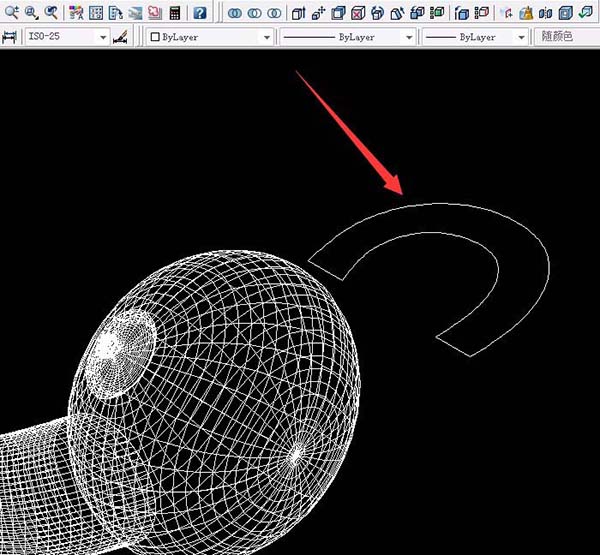
Task: Select the Clean solid tool
Action: click(526, 13)
